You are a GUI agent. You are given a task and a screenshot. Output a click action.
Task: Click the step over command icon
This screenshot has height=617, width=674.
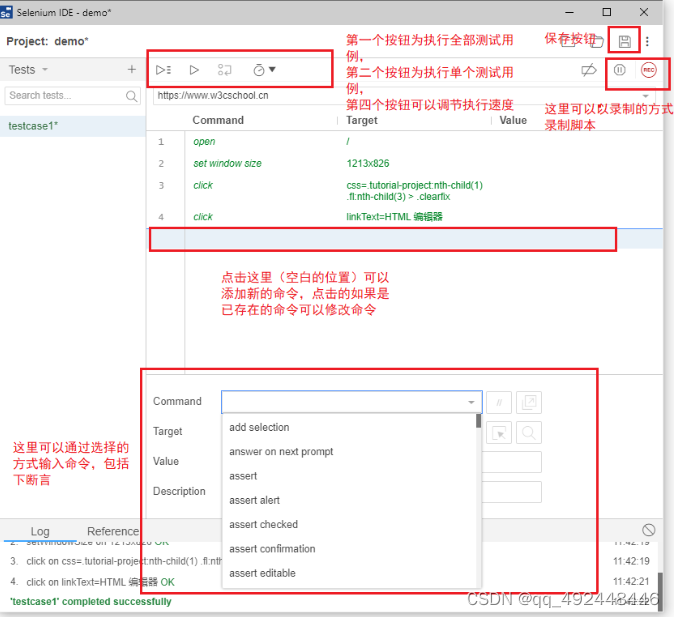coord(224,70)
